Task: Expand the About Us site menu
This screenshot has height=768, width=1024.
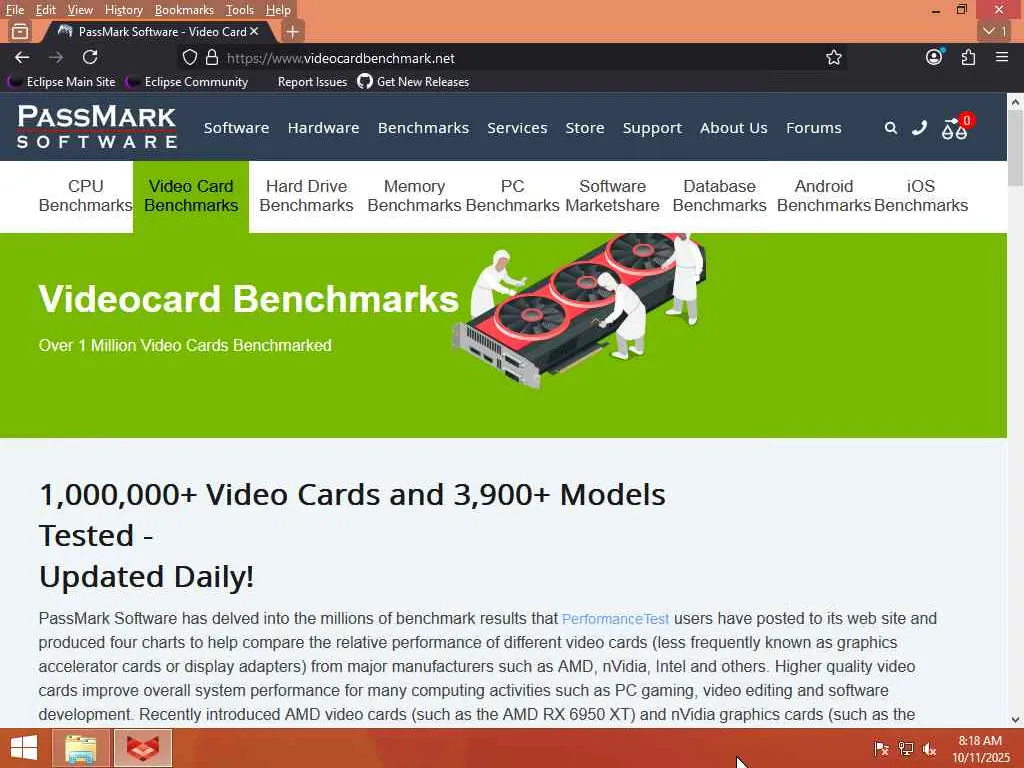Action: point(733,128)
